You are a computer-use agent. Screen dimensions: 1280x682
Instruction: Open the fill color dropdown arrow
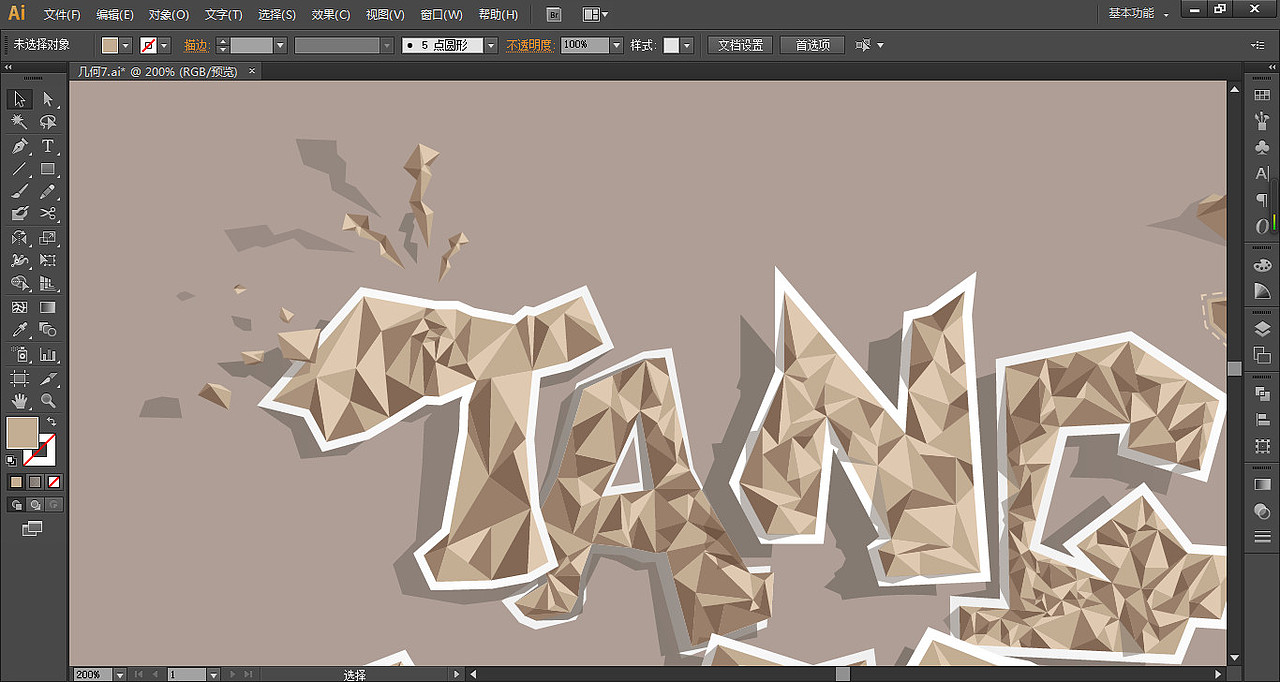[x=125, y=45]
